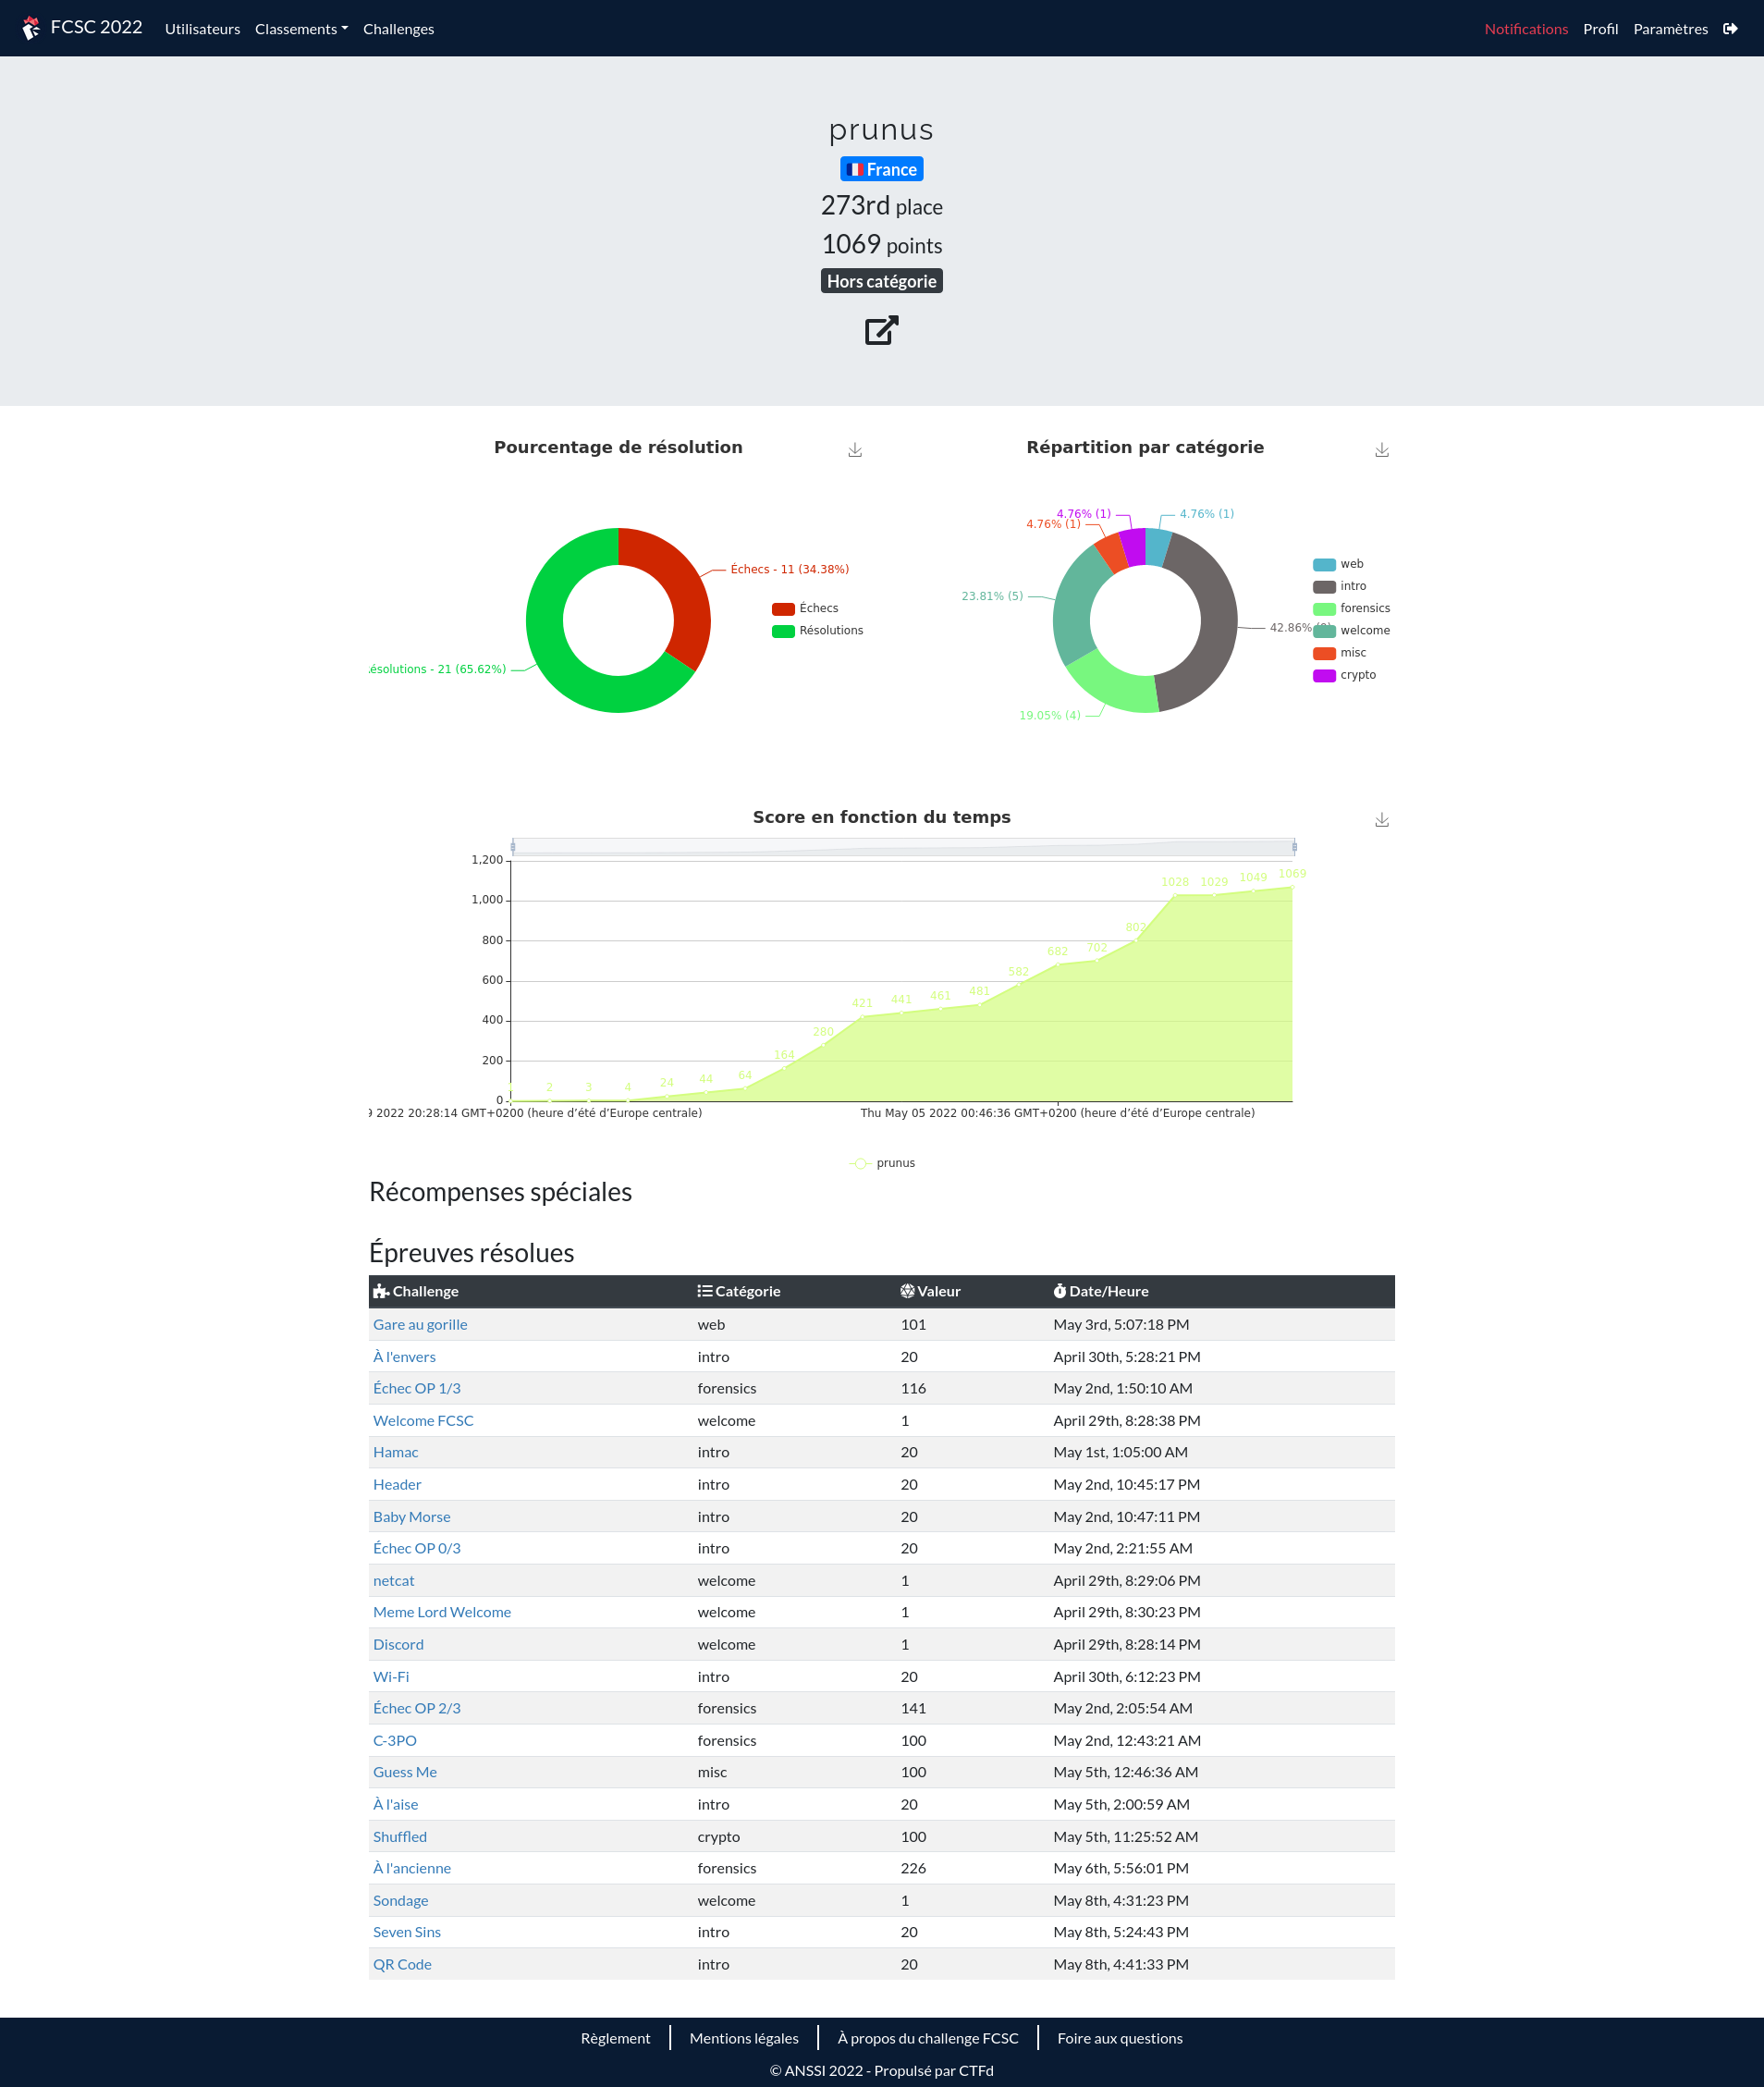Toggle the Échecs legend entry
Screen dimensions: 1764x2087
point(805,608)
